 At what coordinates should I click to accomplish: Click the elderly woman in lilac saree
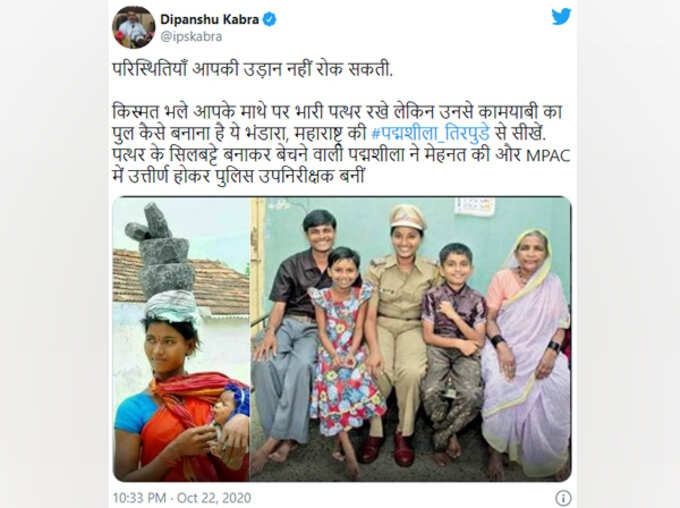pos(525,351)
